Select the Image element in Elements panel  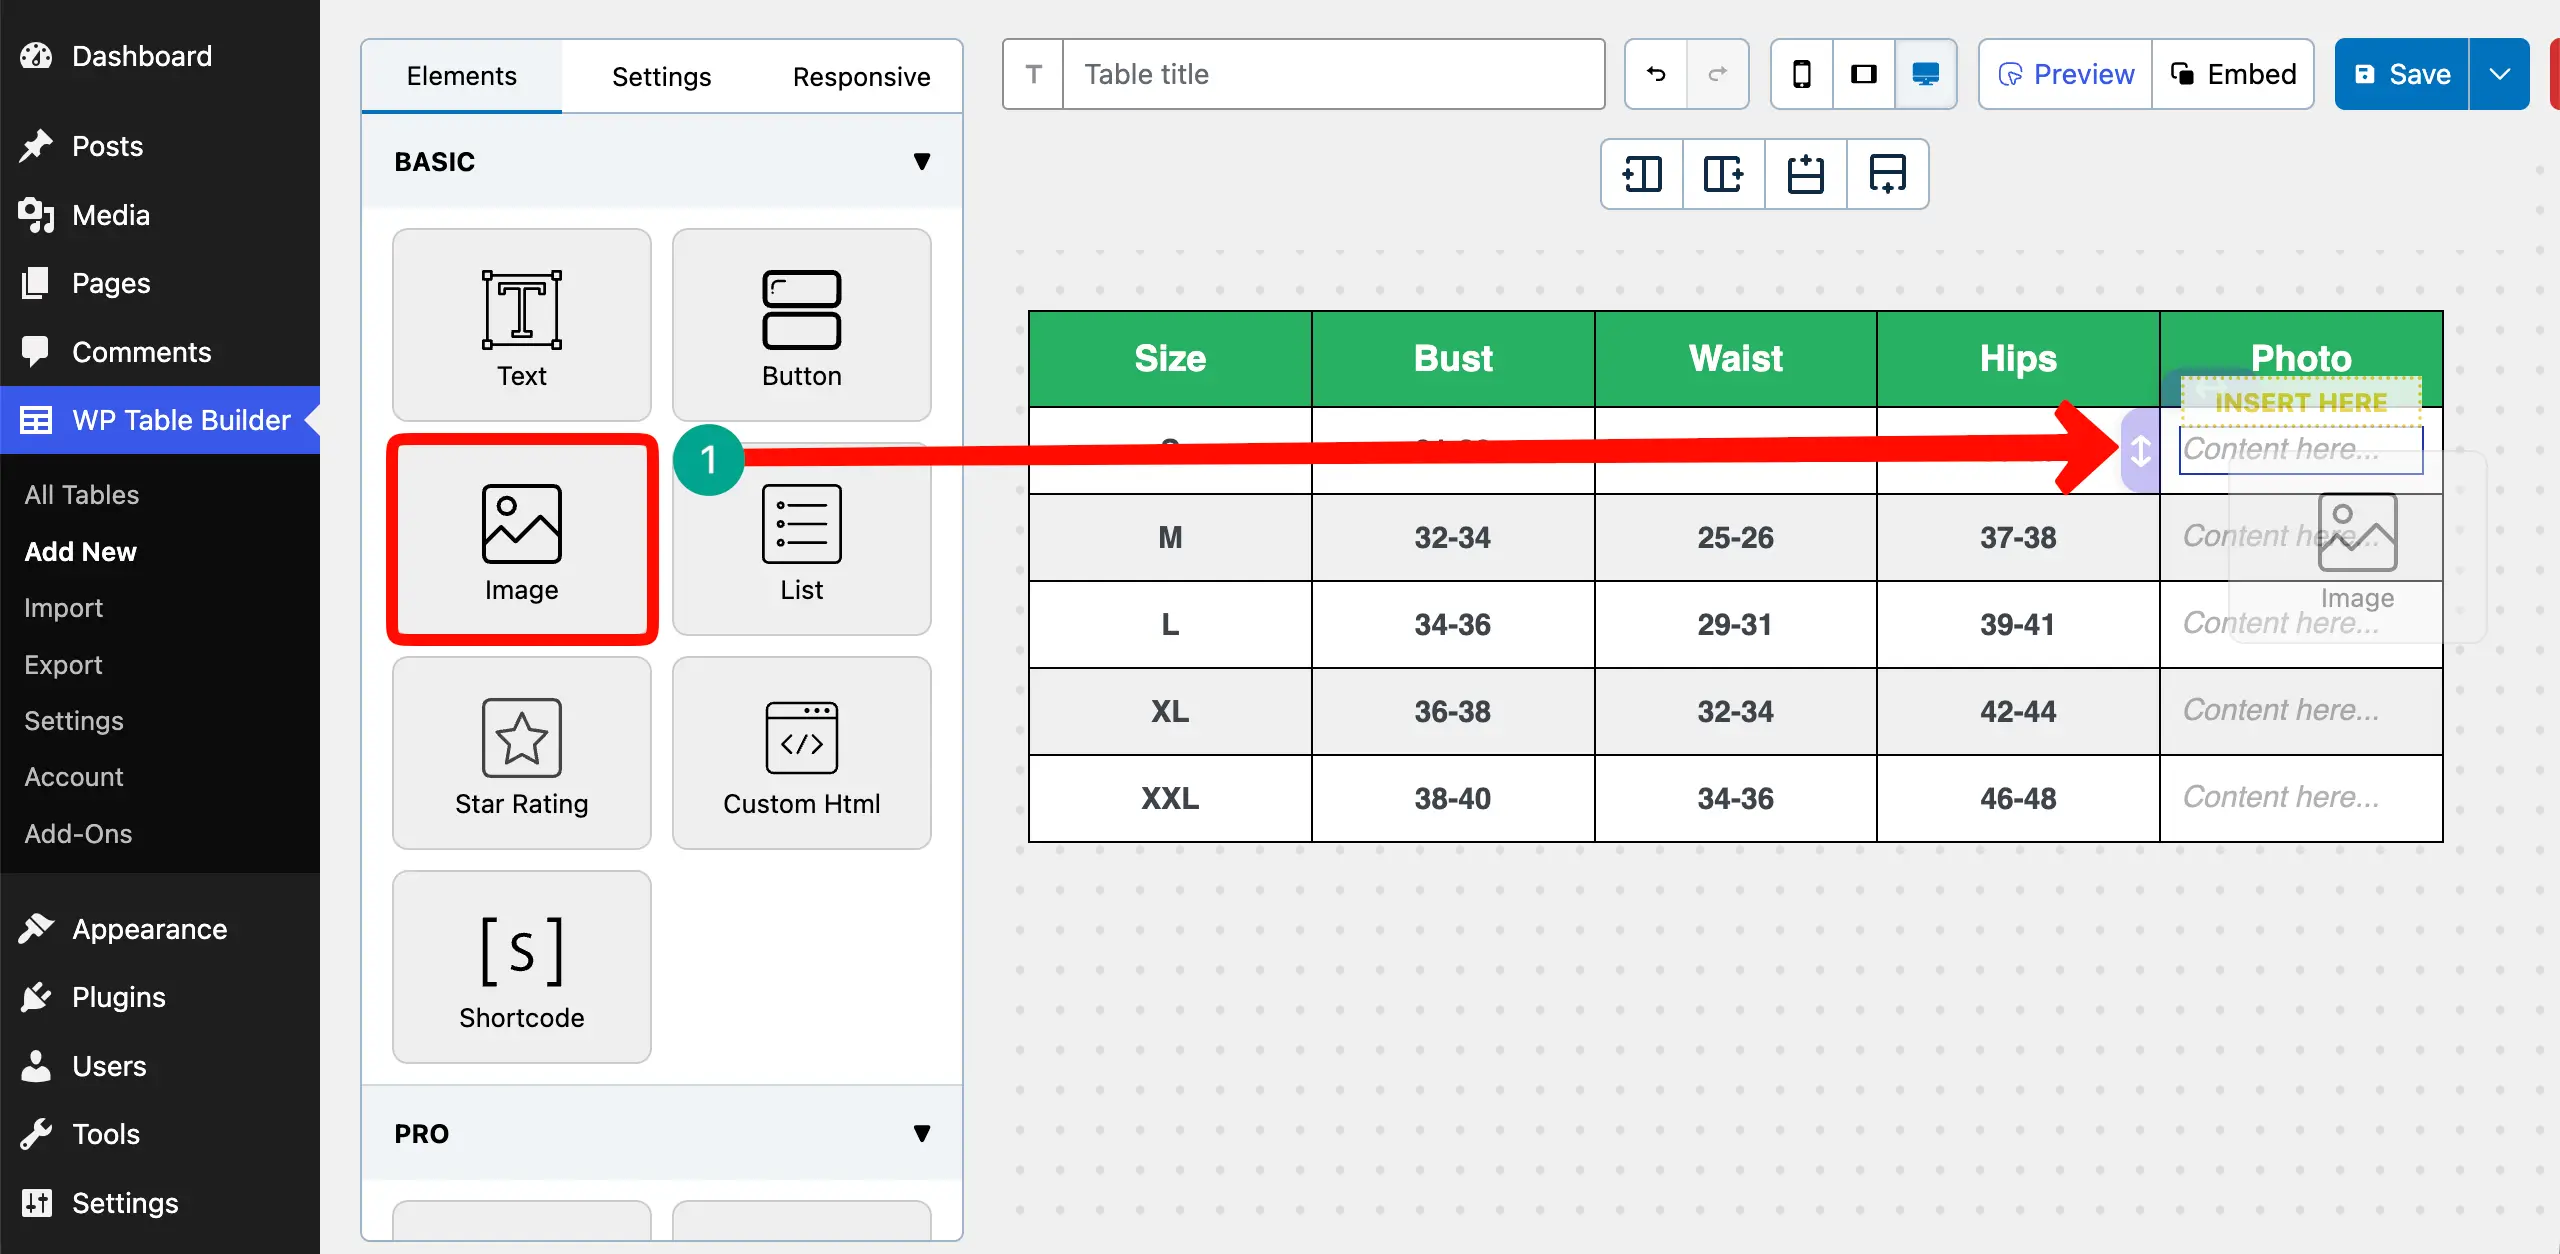tap(521, 540)
